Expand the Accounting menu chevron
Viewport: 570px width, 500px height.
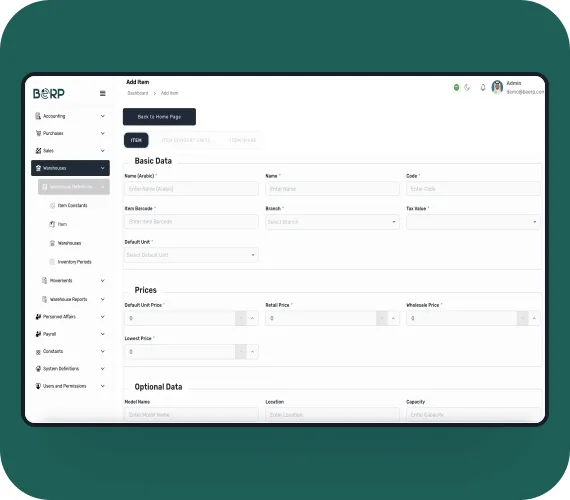tap(103, 116)
